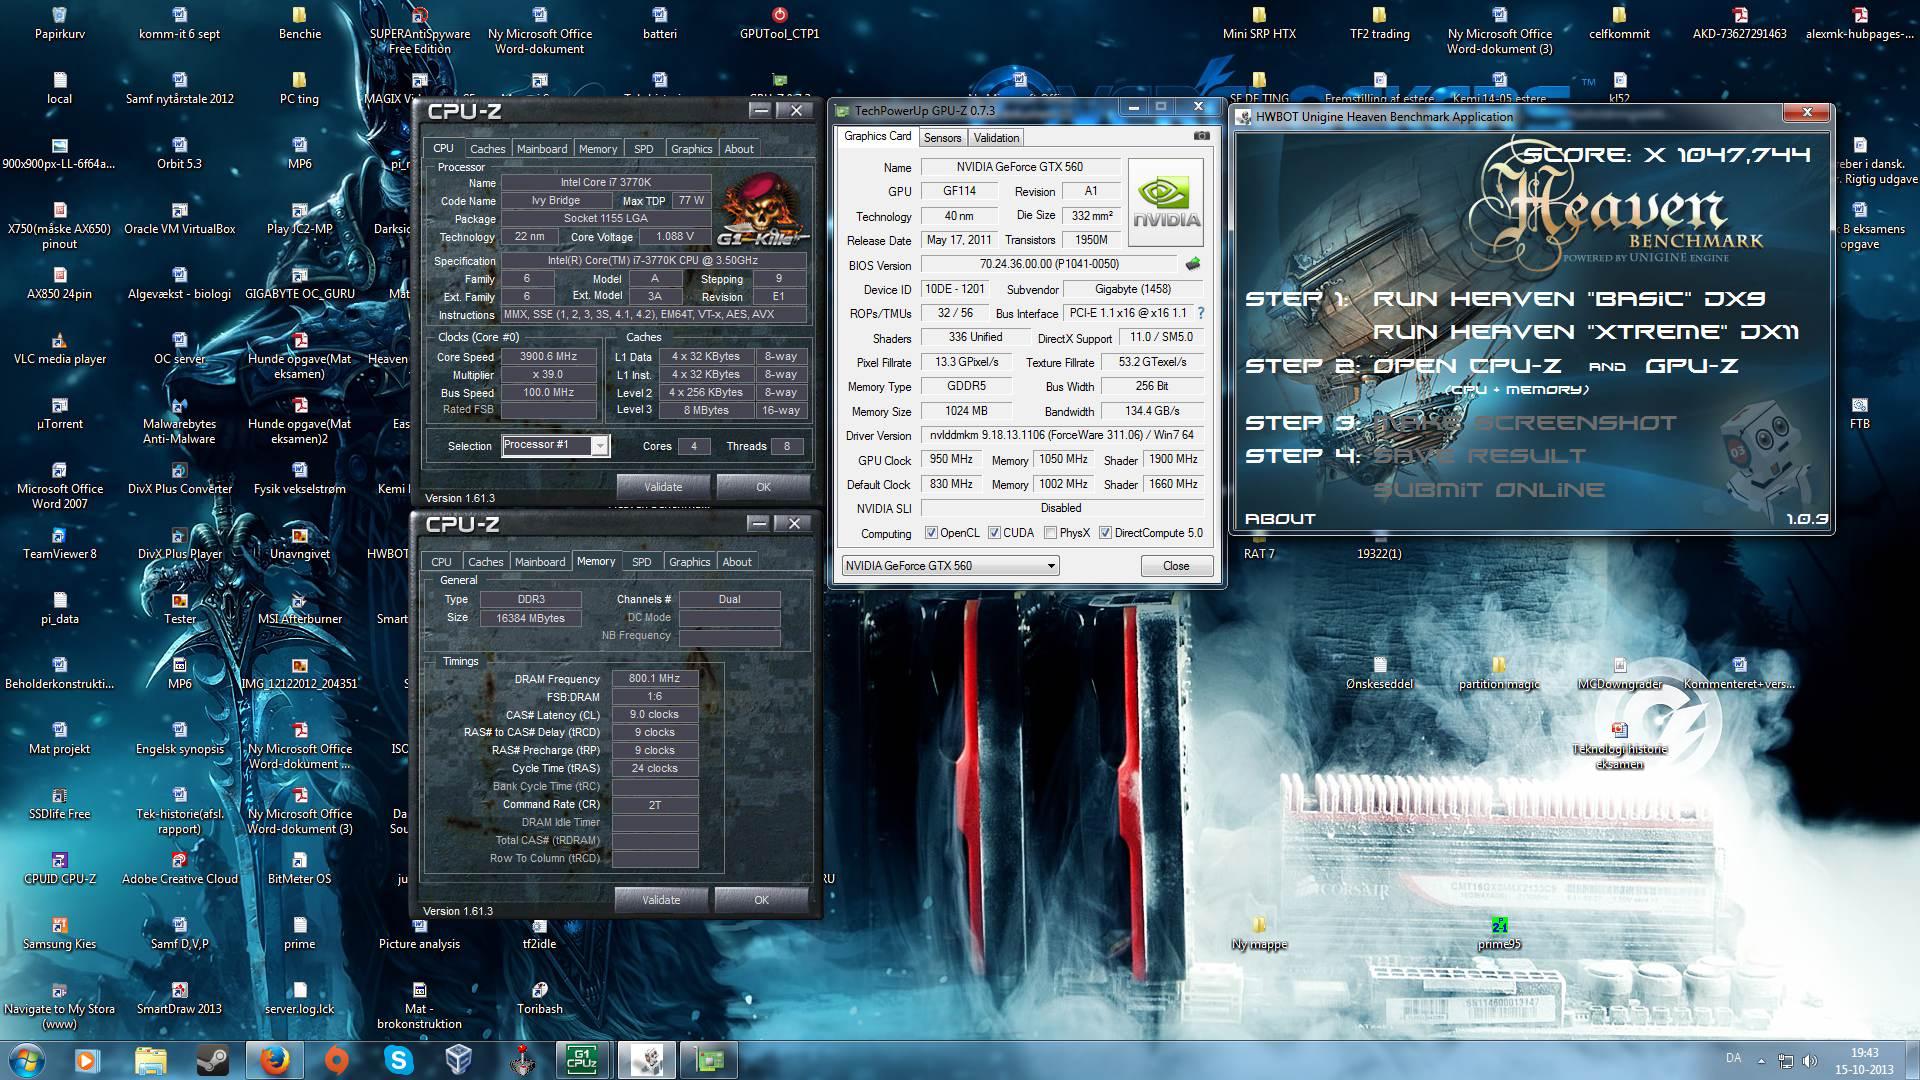1920x1080 pixels.
Task: Click the bus interface question mark icon
Action: click(x=1201, y=313)
